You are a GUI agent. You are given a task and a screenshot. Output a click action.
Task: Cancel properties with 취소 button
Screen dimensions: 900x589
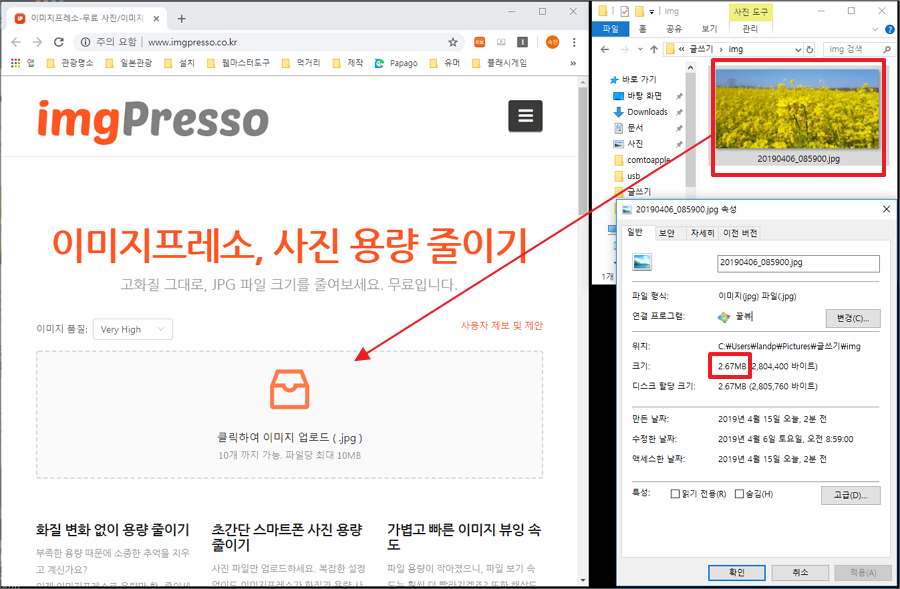pos(800,572)
